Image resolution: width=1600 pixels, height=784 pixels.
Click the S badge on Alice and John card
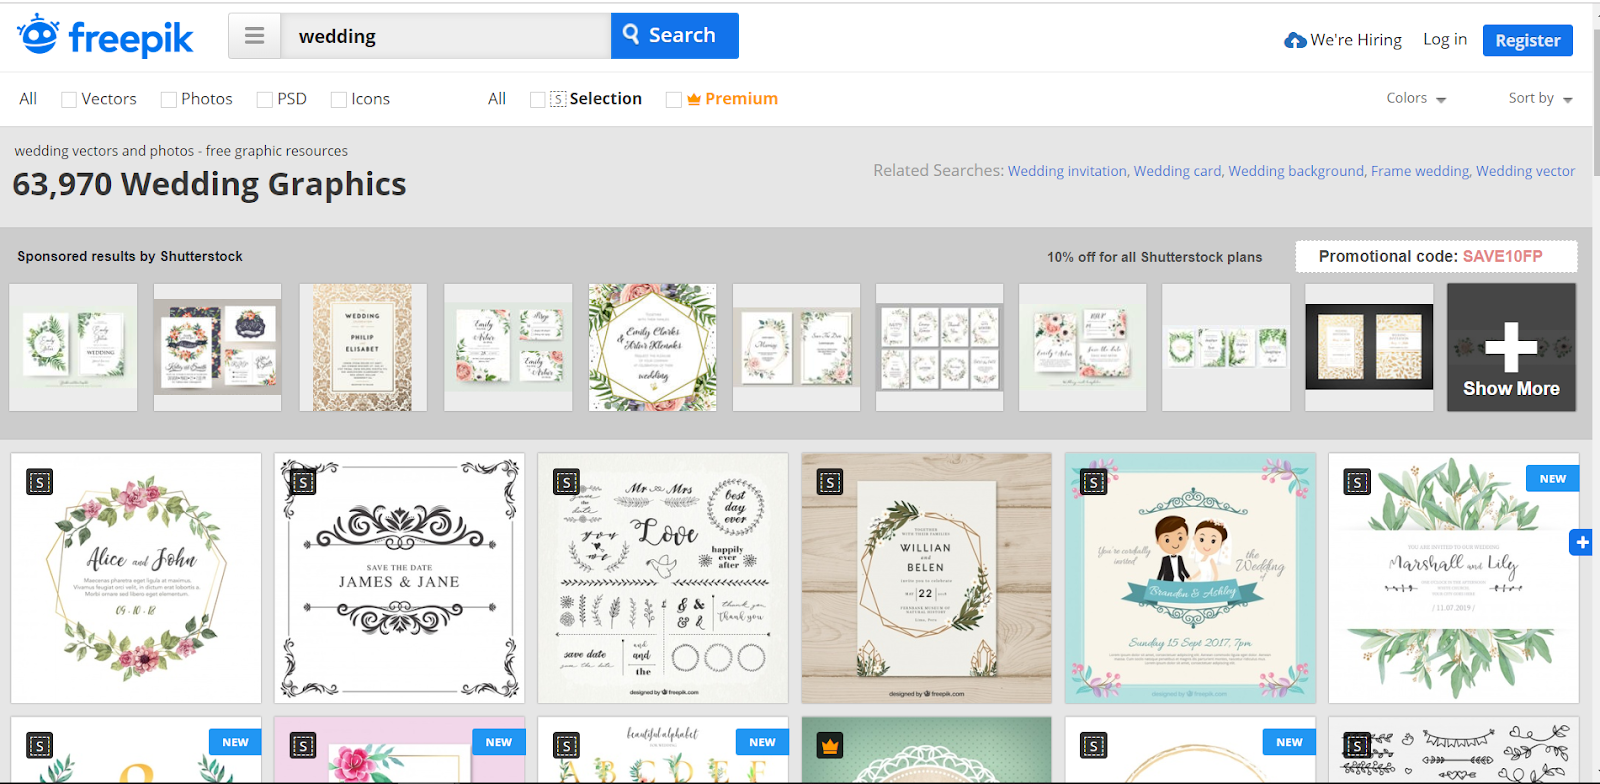pos(39,483)
